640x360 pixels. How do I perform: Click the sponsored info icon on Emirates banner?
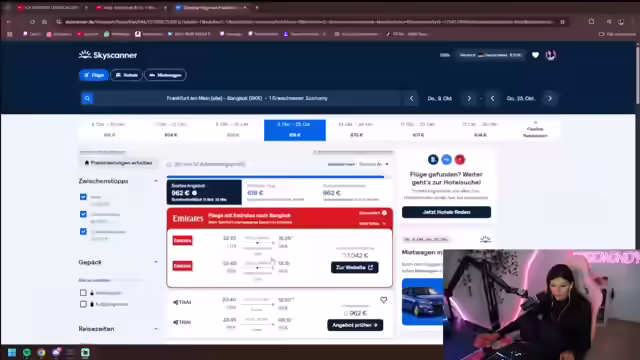(384, 213)
